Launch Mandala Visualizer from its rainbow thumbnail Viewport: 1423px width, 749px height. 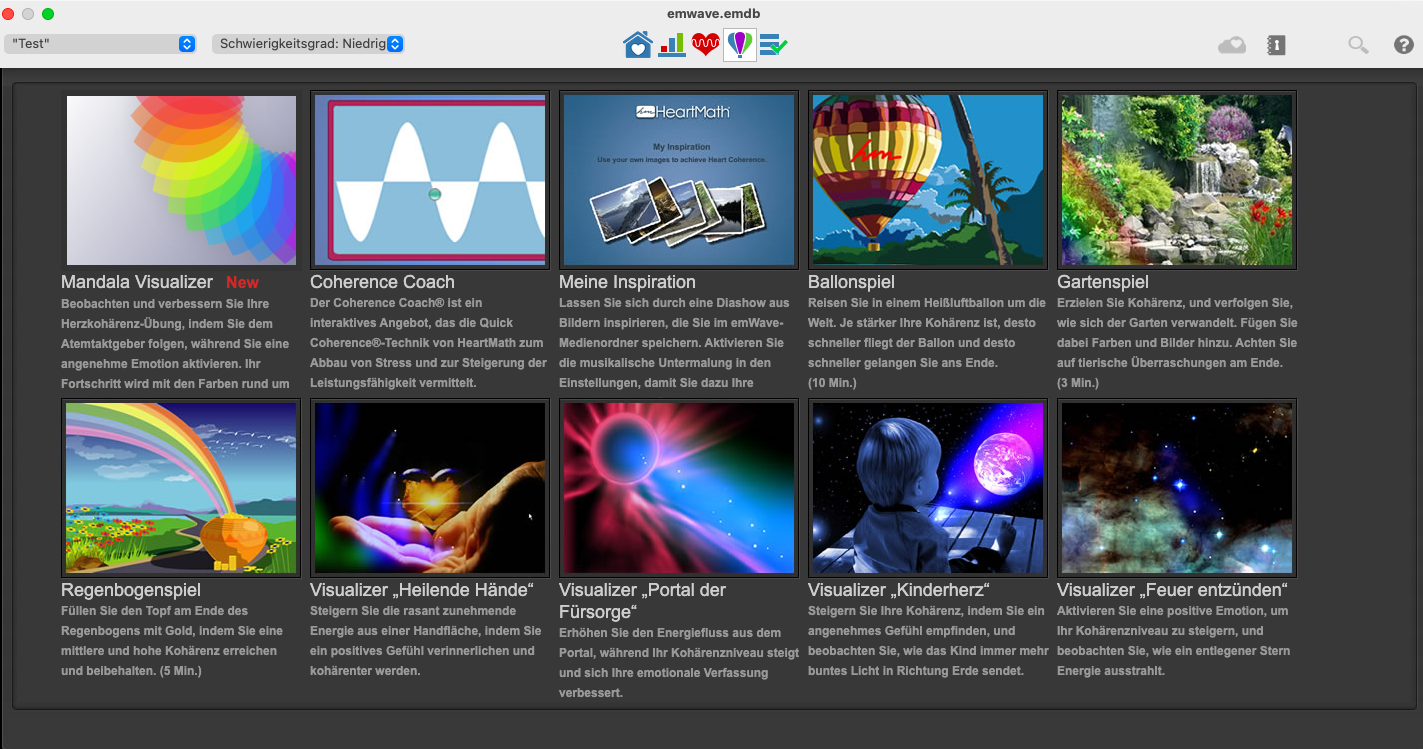point(181,180)
